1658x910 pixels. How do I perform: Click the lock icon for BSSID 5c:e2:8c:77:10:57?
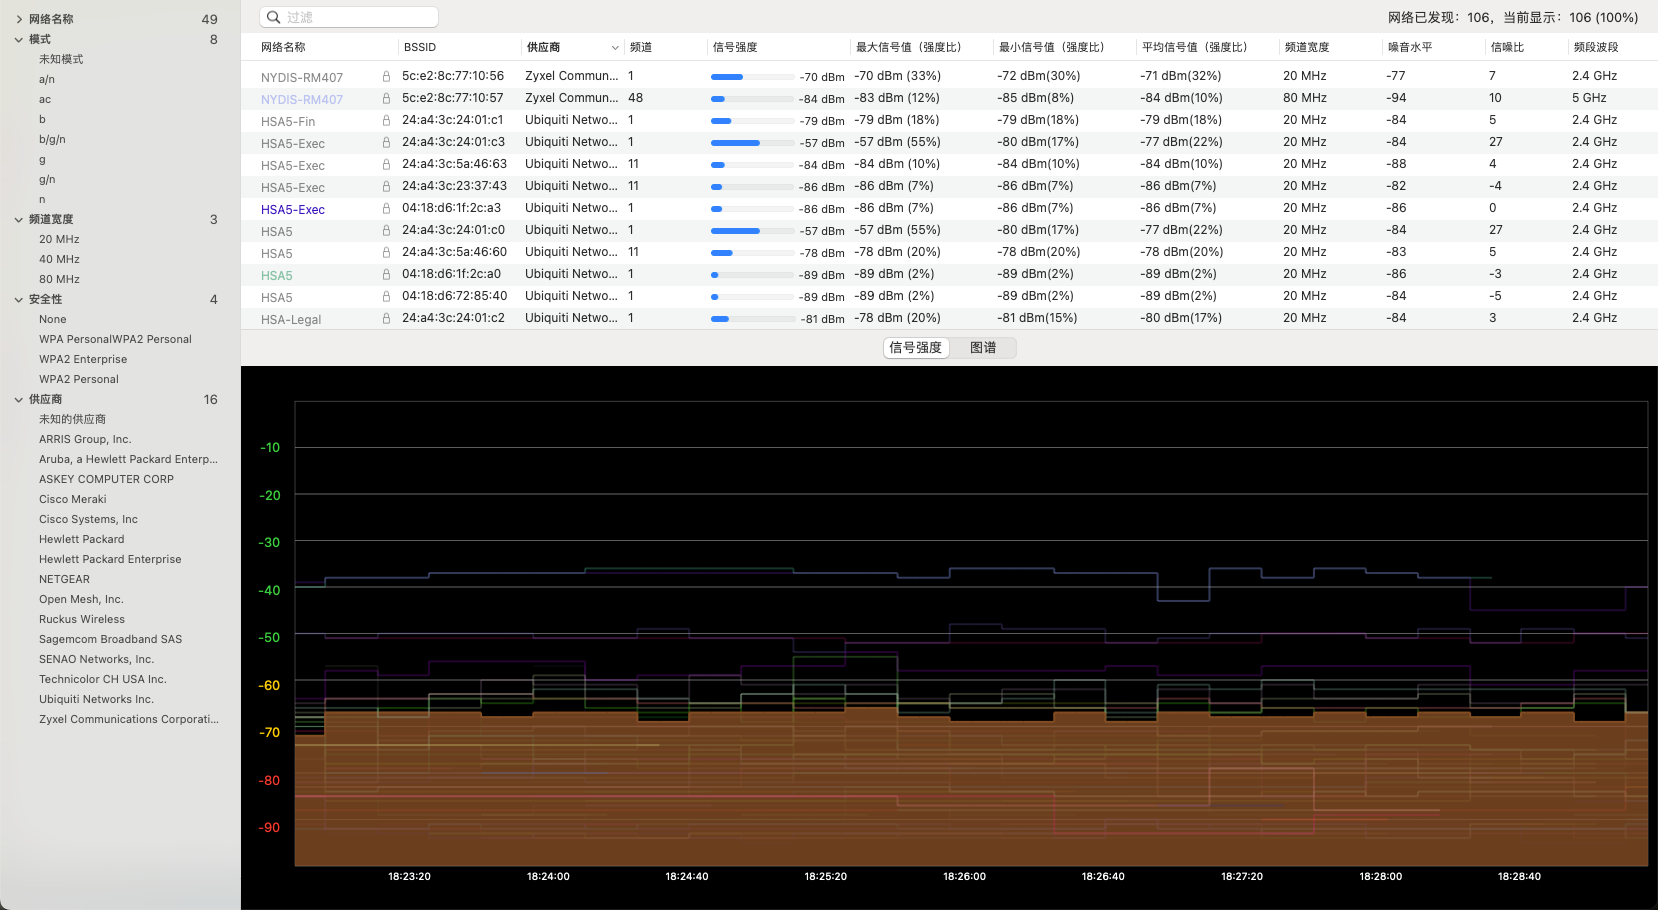coord(386,98)
